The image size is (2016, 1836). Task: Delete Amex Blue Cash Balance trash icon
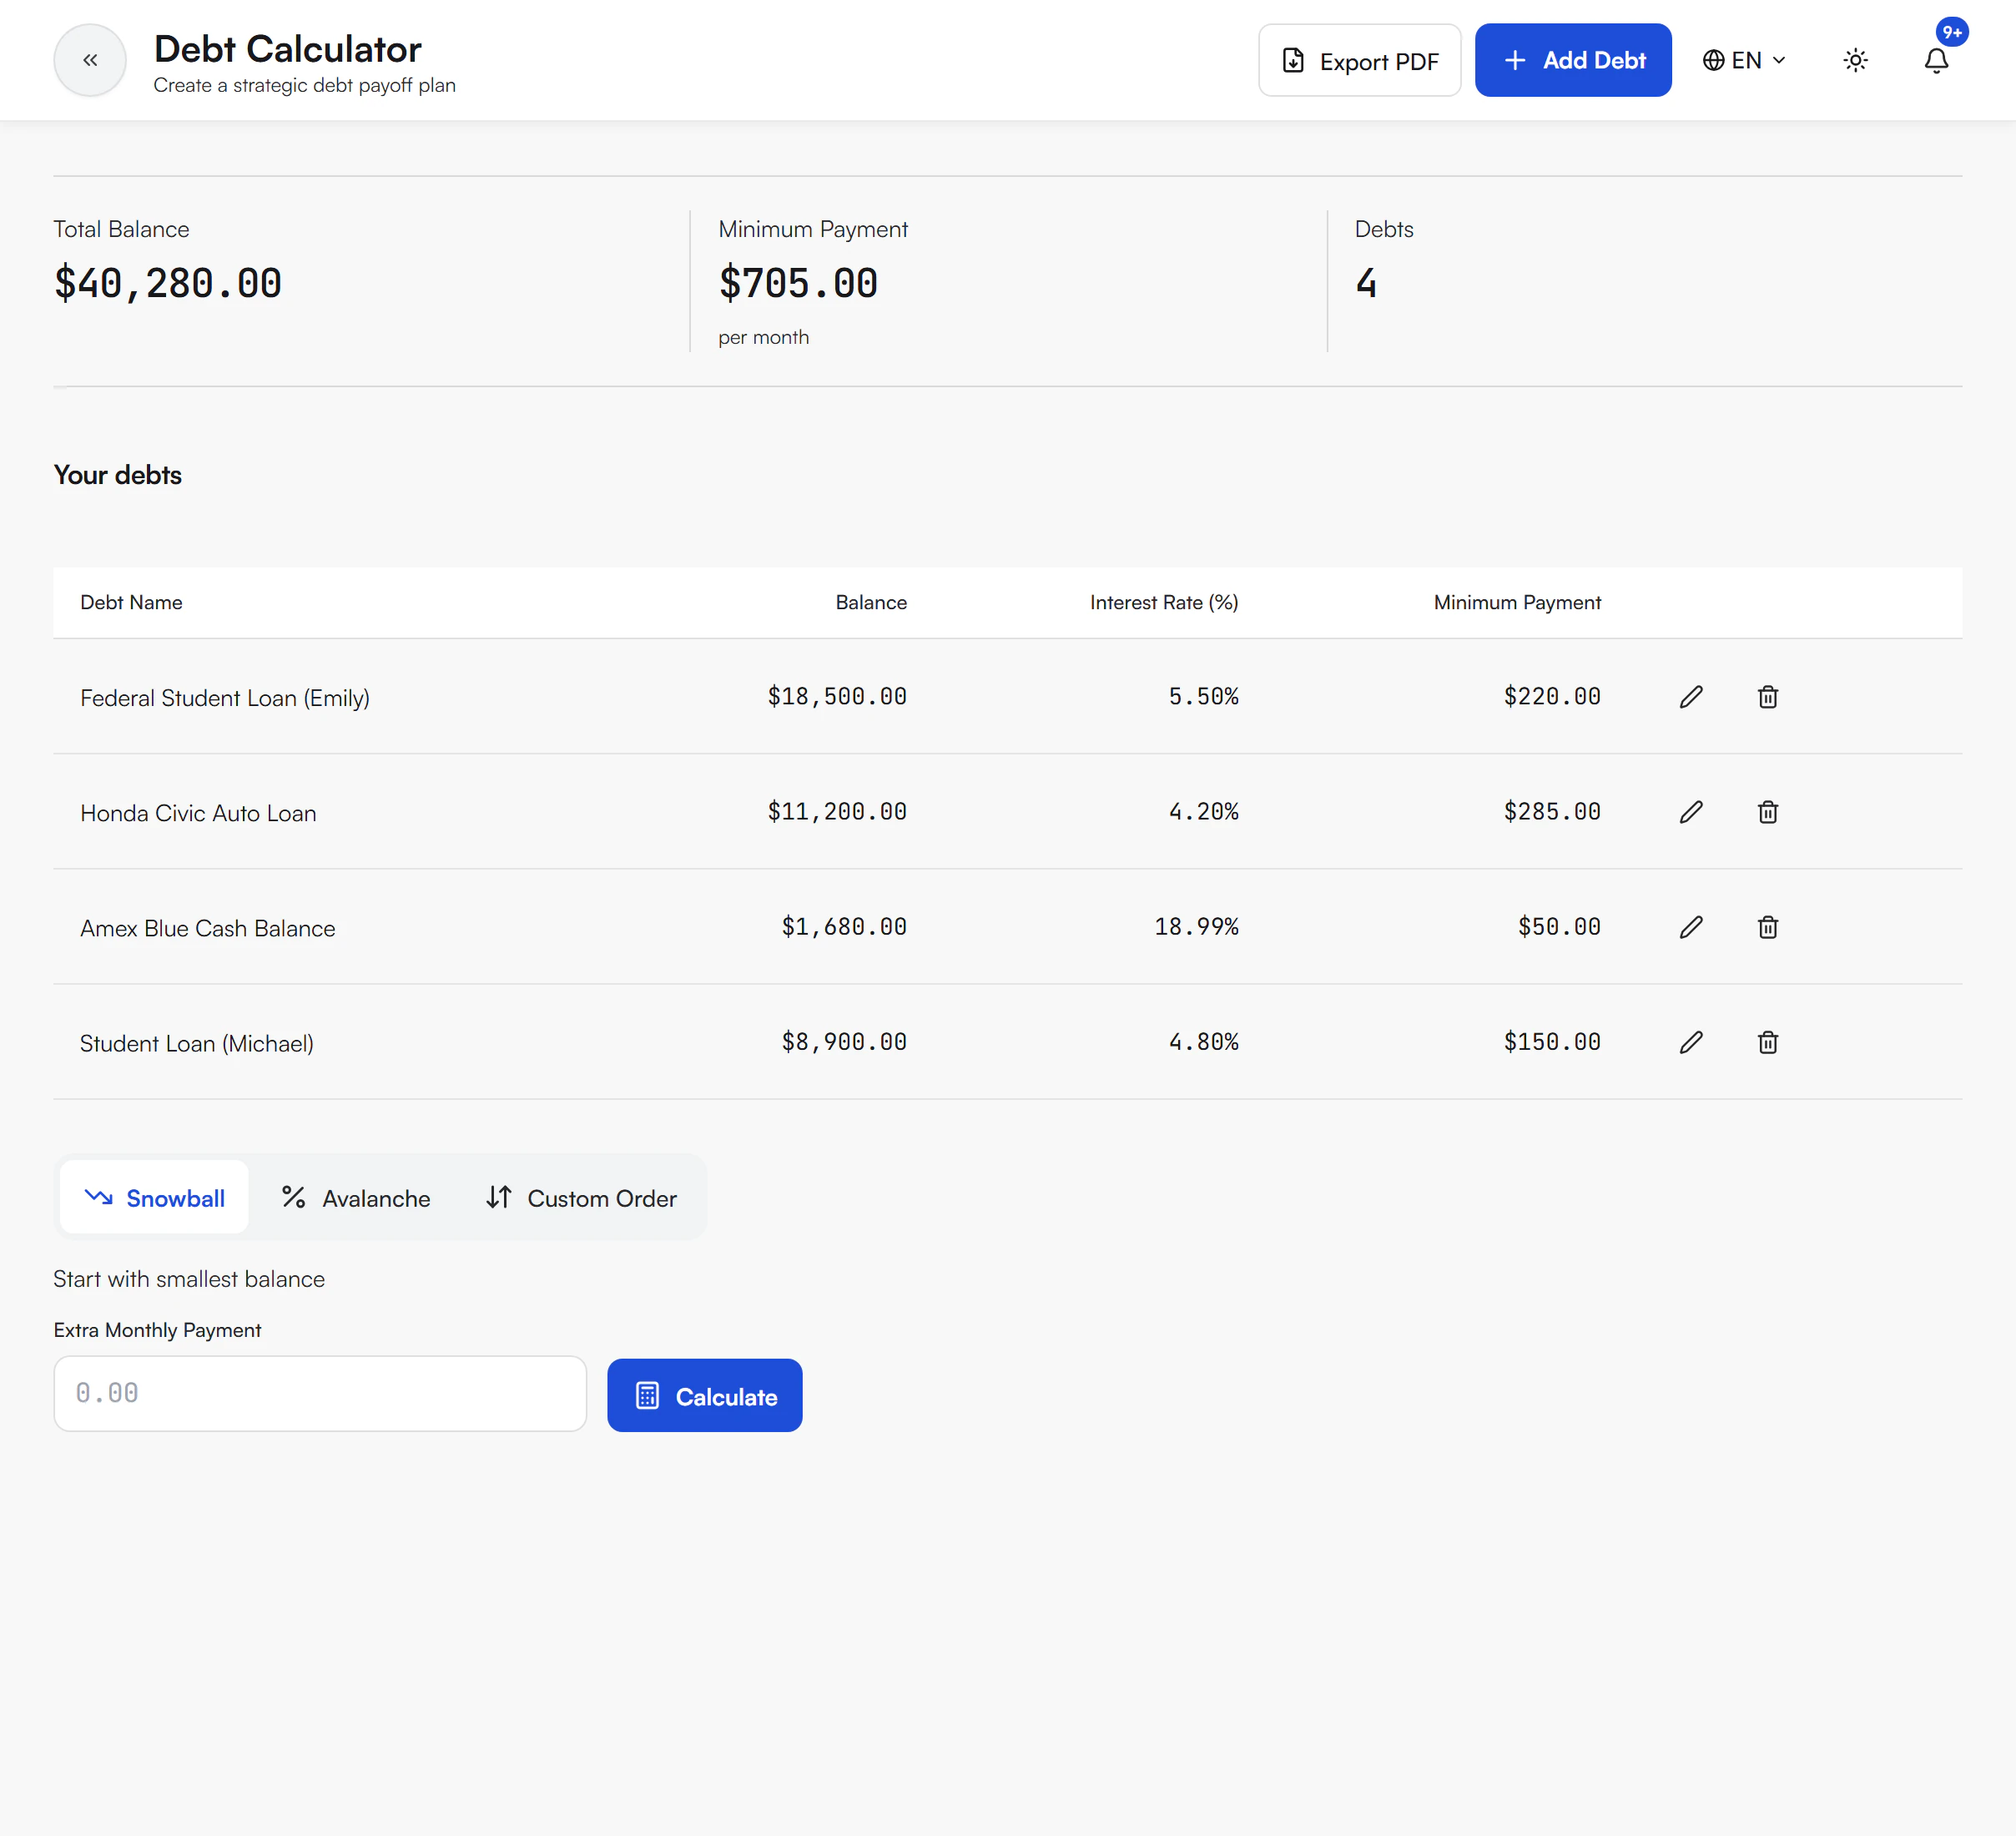point(1767,927)
